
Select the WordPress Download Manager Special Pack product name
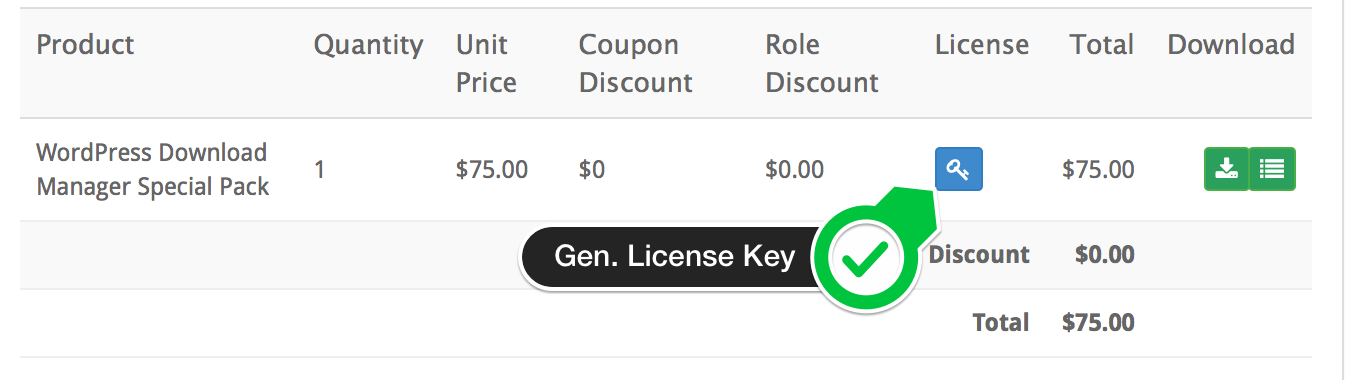click(153, 170)
